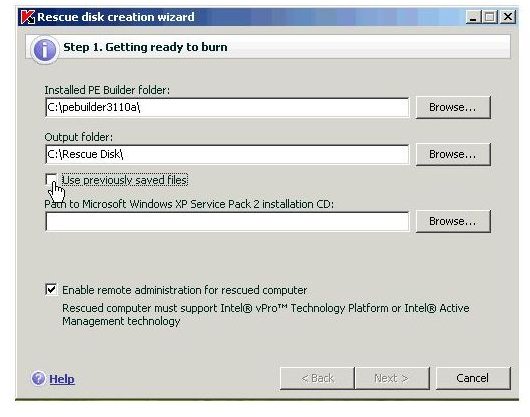530x417 pixels.
Task: Click the Kaspersky logo icon in title bar
Action: (28, 17)
